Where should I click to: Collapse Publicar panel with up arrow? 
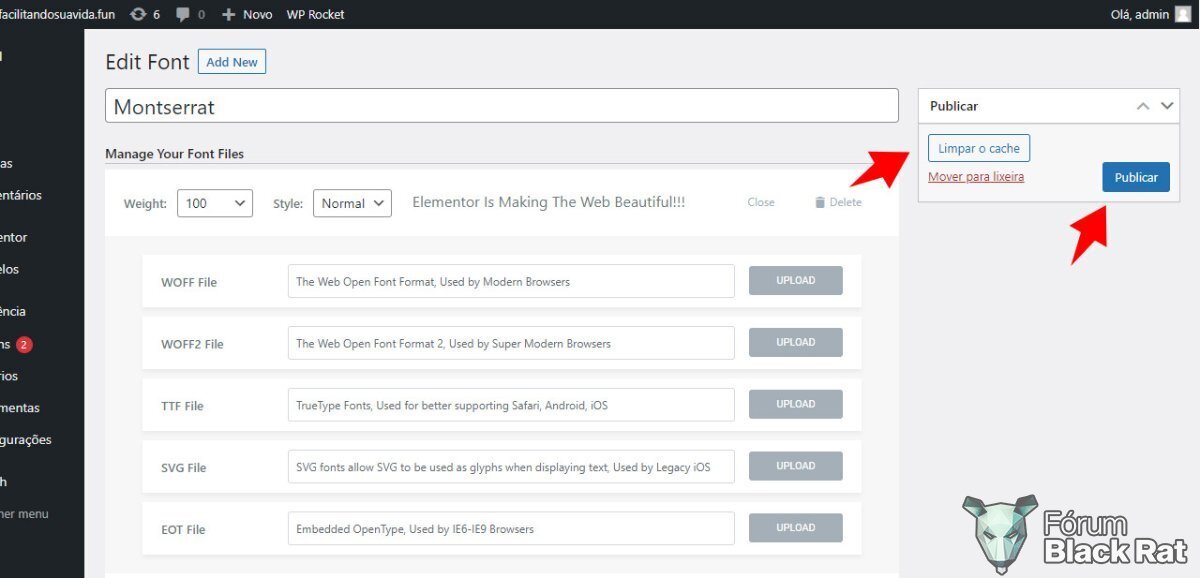(x=1144, y=105)
